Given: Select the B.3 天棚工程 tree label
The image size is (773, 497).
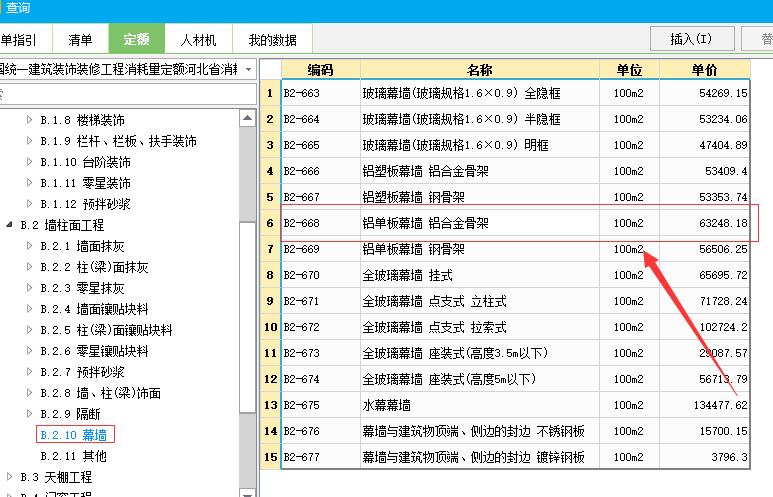Looking at the screenshot, I should [56, 477].
